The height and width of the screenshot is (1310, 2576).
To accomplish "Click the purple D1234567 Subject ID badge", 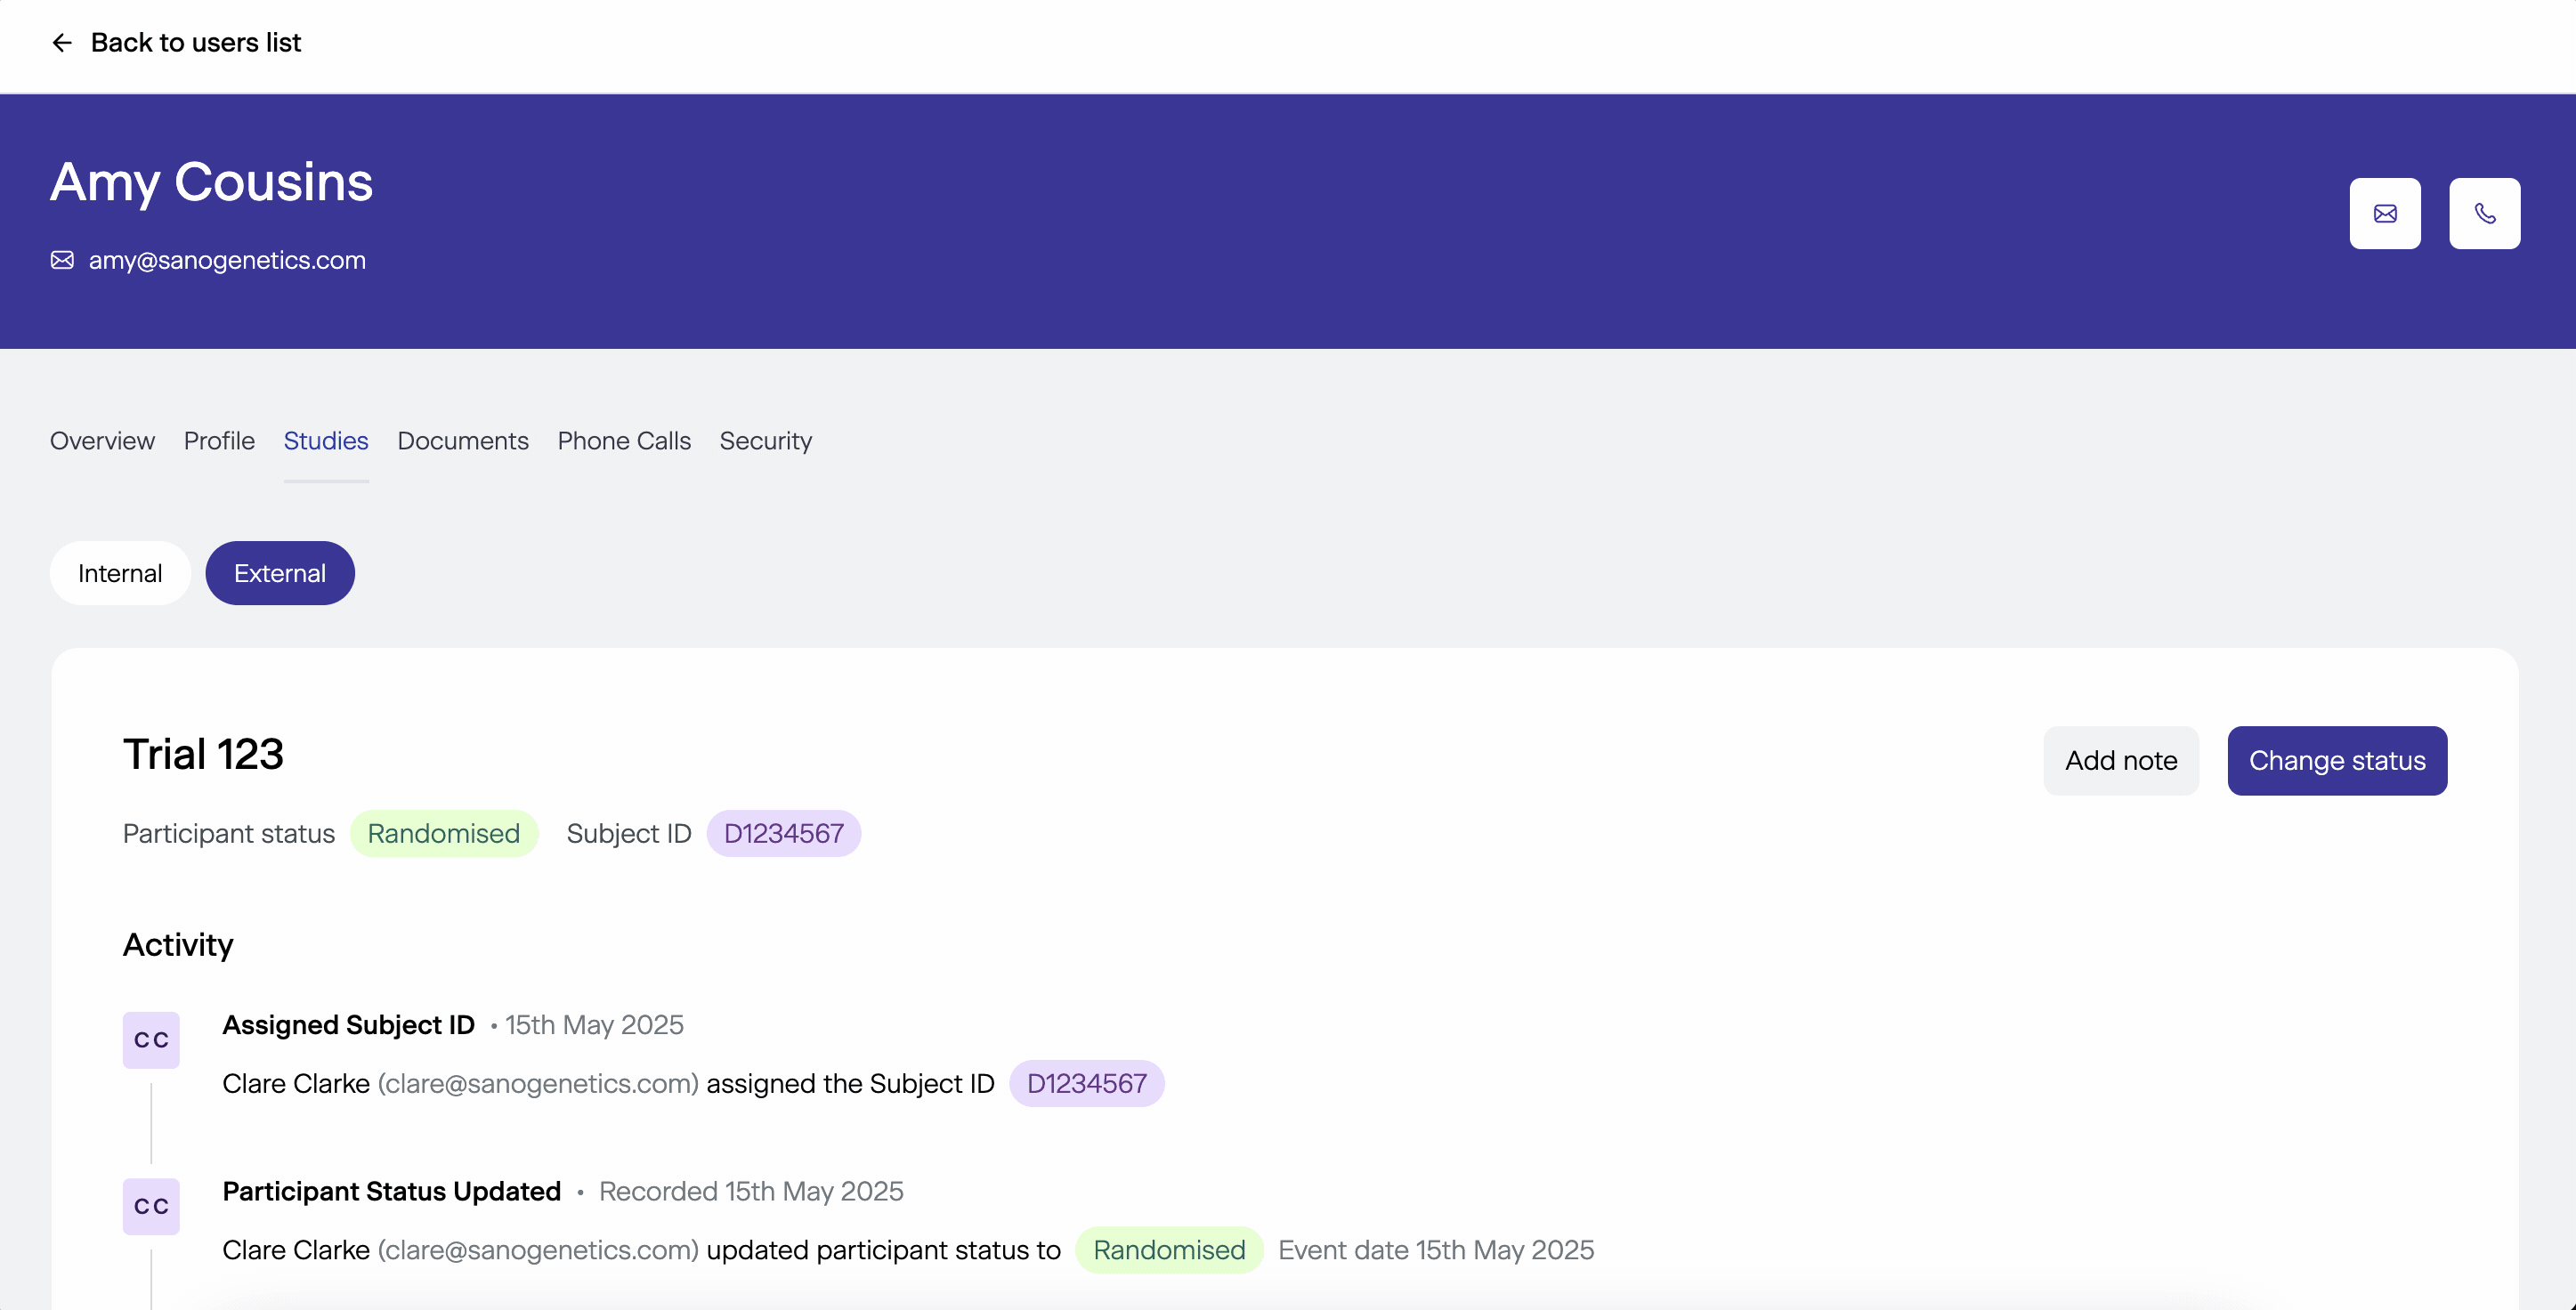I will click(784, 833).
